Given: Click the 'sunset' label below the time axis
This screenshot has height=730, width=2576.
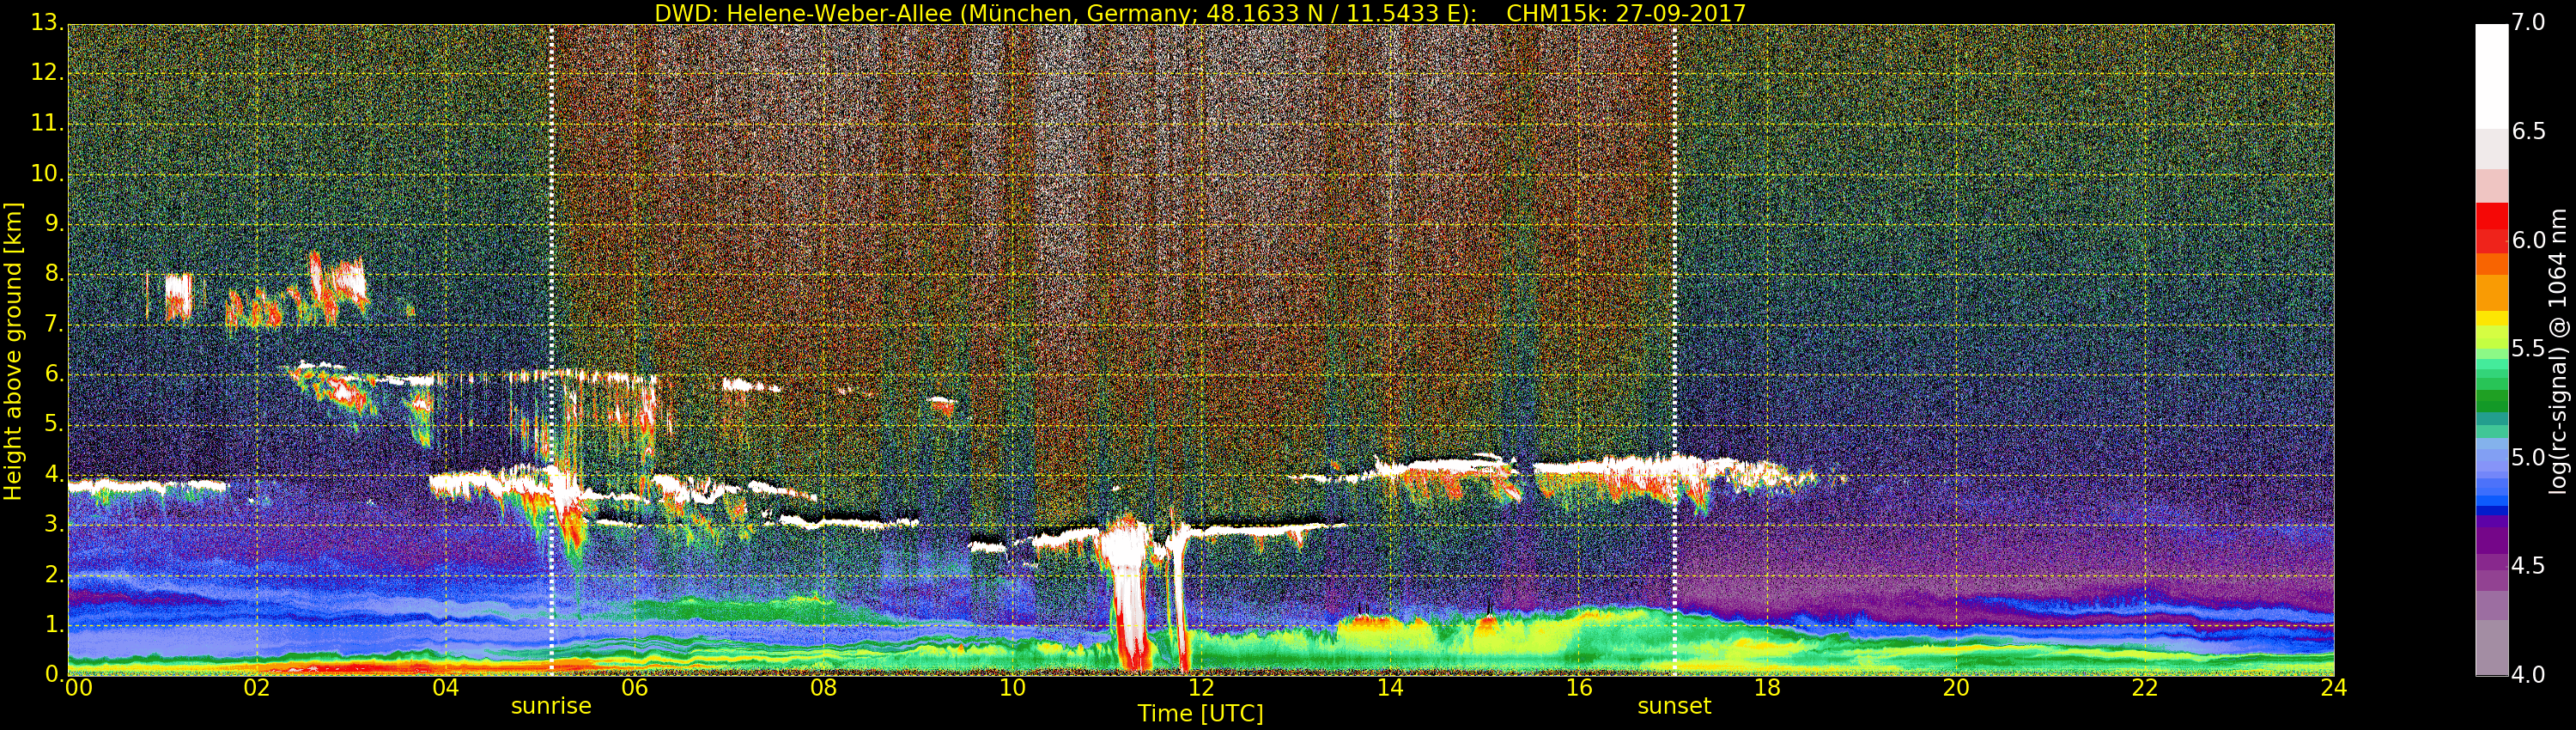Looking at the screenshot, I should [x=1674, y=706].
